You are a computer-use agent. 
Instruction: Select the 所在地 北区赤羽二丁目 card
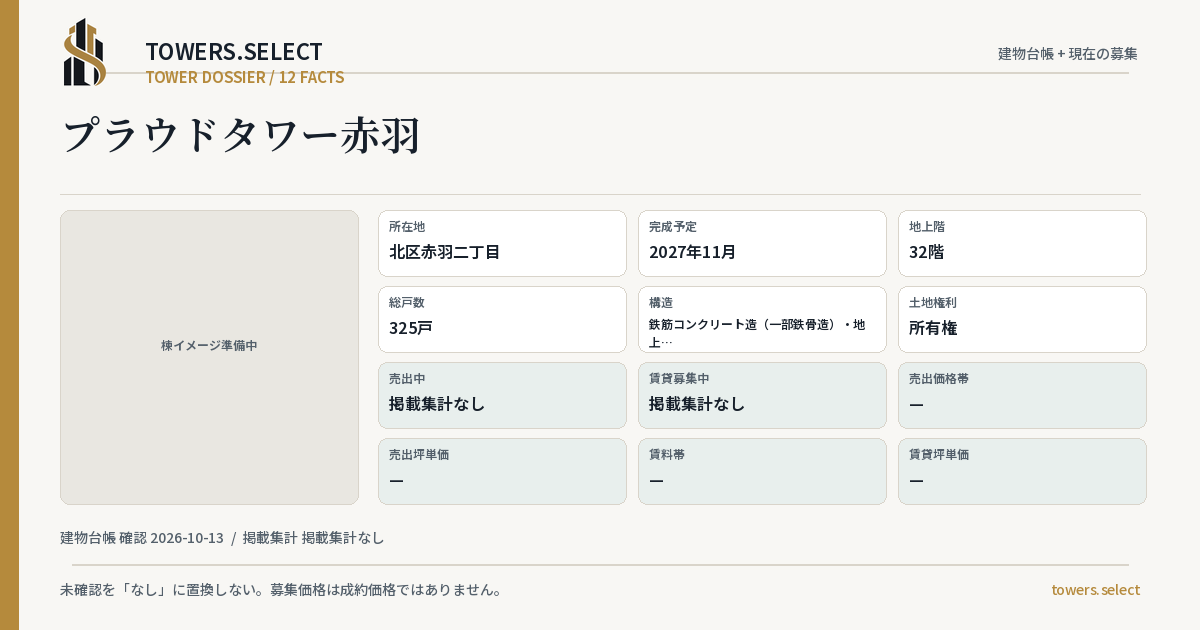click(x=502, y=243)
